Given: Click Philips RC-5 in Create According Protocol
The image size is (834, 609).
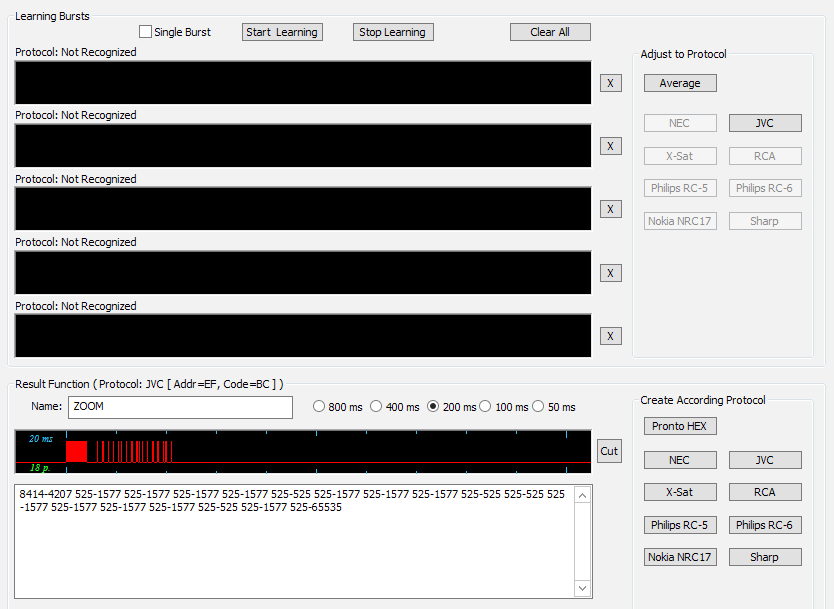Looking at the screenshot, I should (x=680, y=525).
